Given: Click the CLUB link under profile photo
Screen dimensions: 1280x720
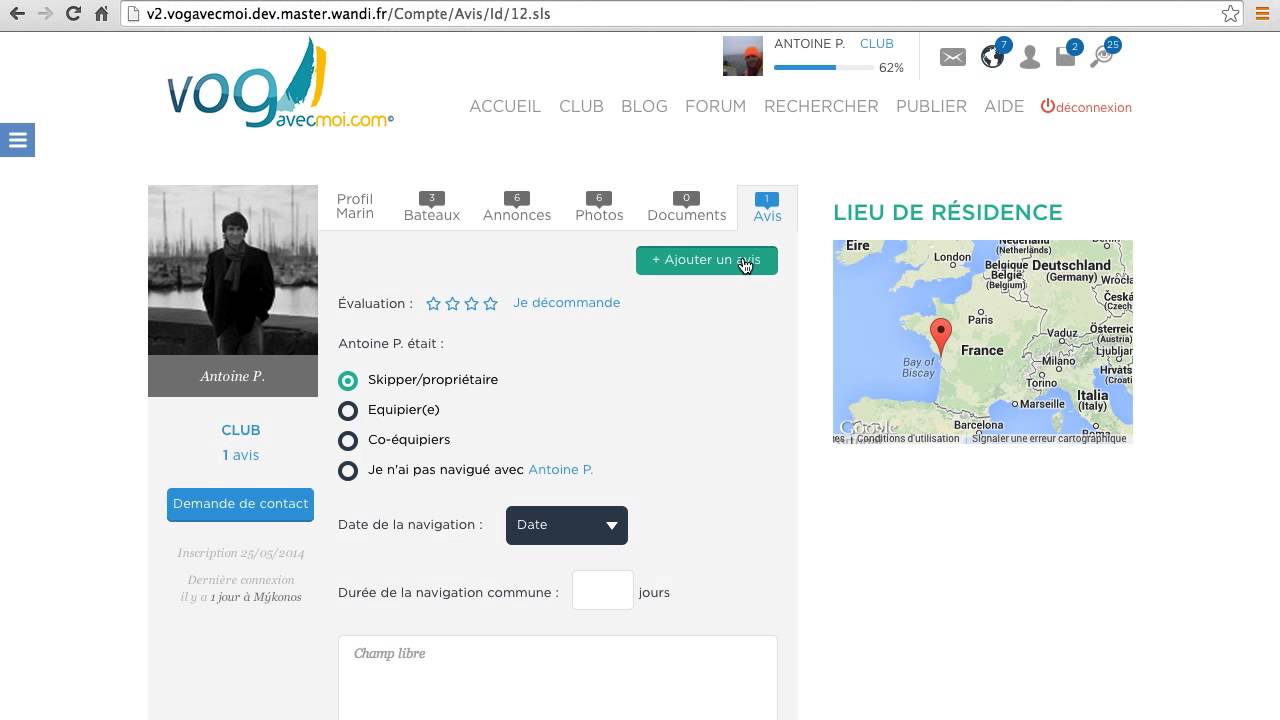Looking at the screenshot, I should pyautogui.click(x=240, y=430).
